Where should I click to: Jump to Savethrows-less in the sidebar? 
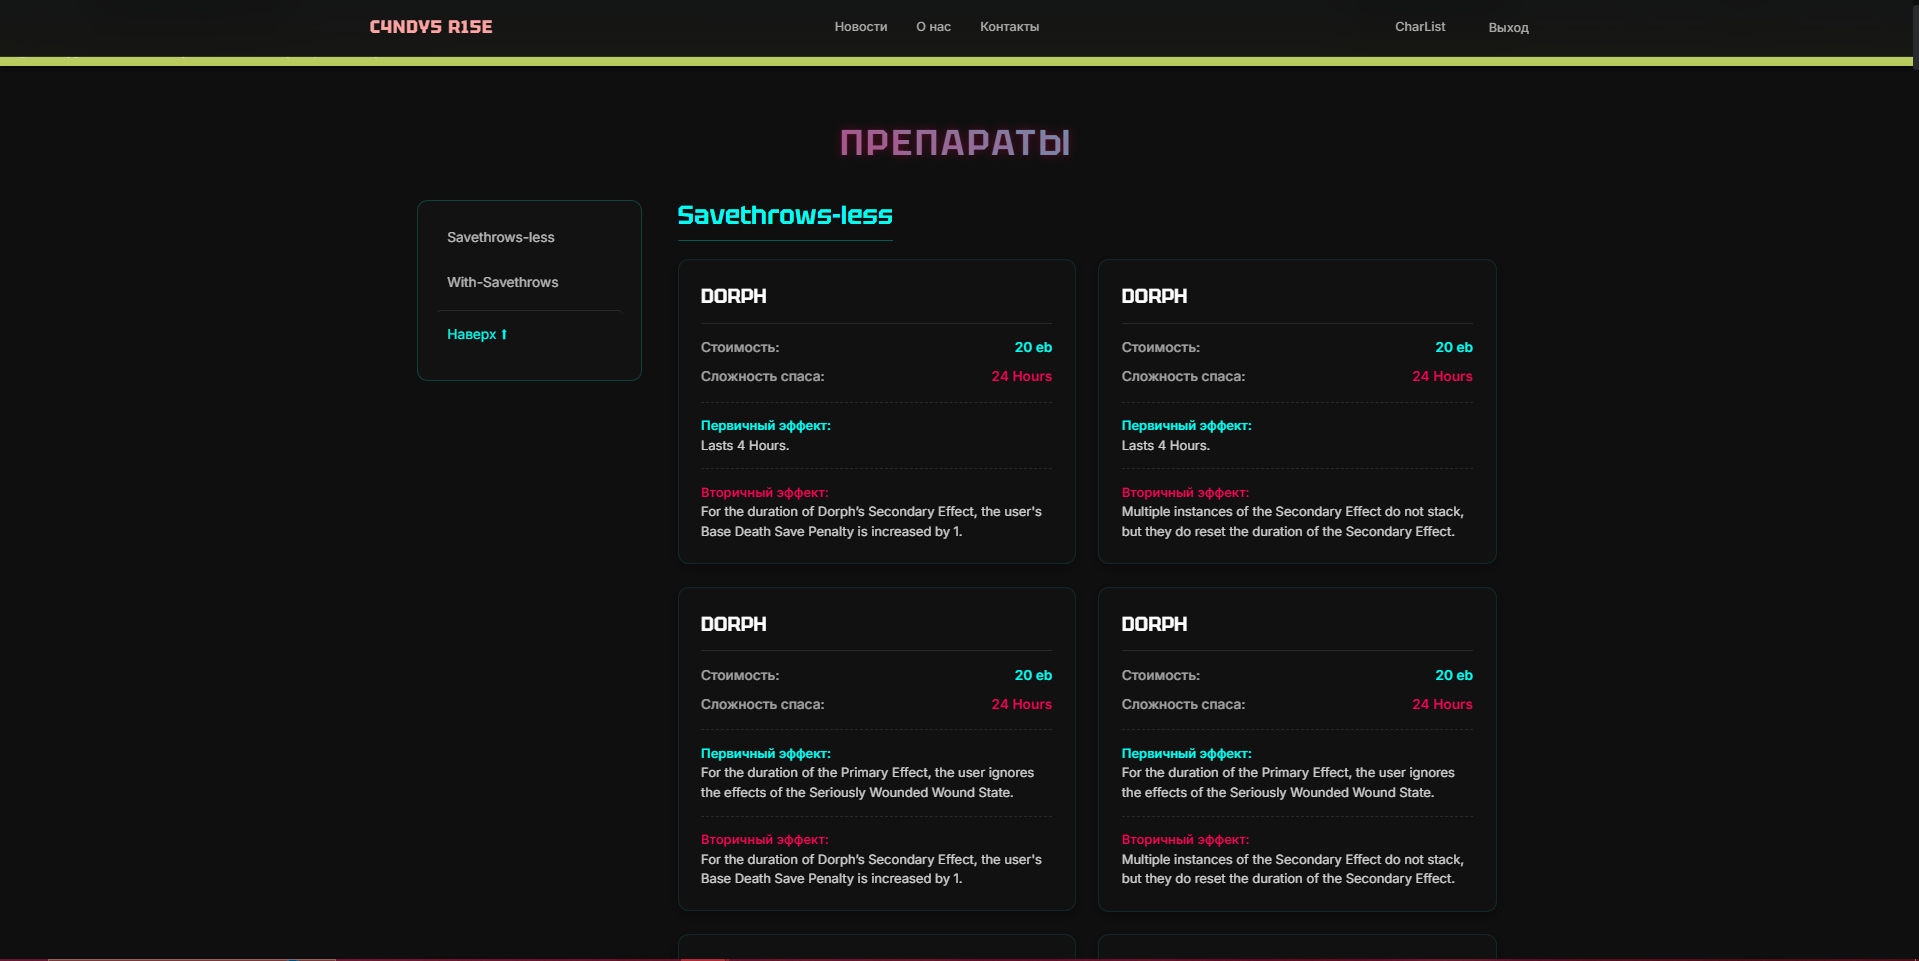point(500,237)
